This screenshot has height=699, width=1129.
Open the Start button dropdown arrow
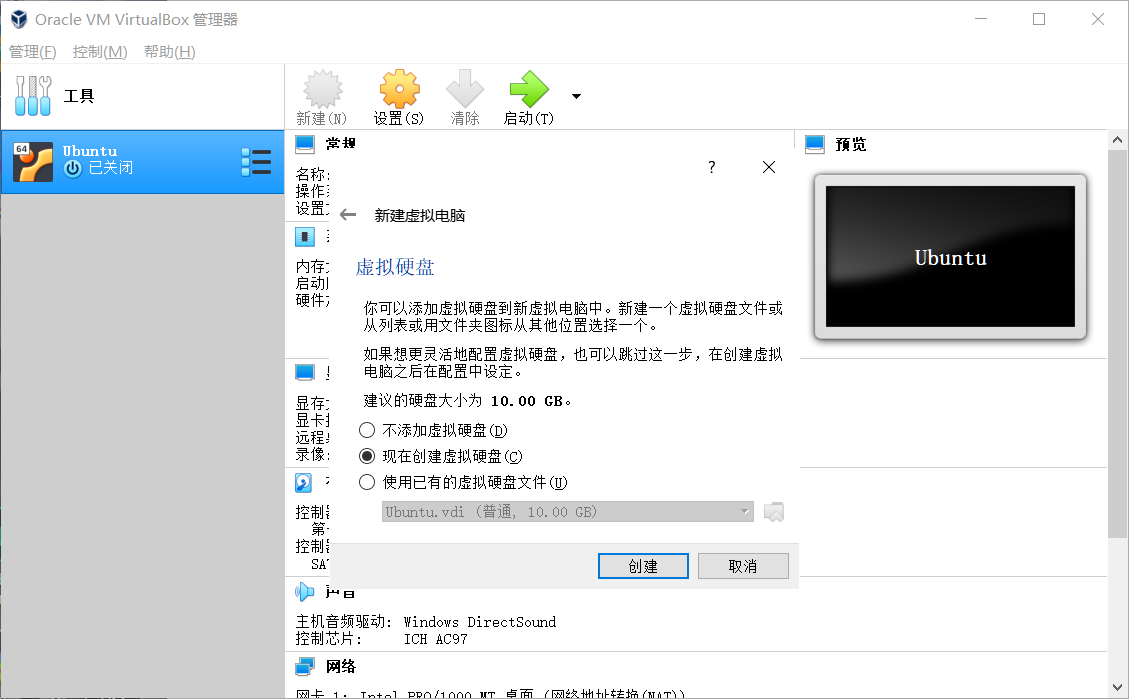576,96
